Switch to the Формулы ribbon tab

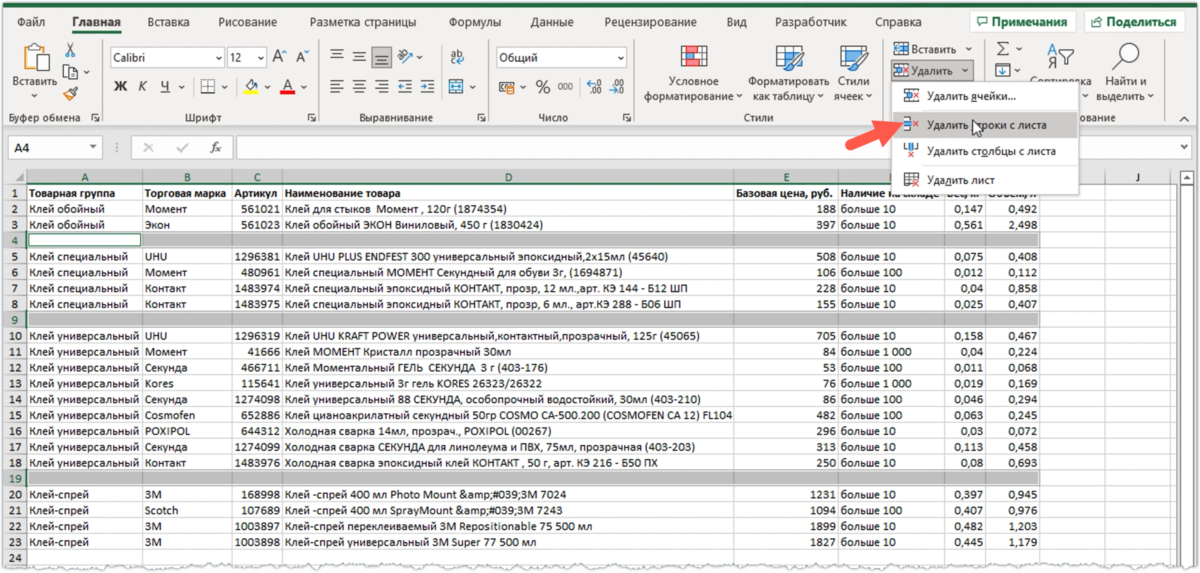click(475, 22)
